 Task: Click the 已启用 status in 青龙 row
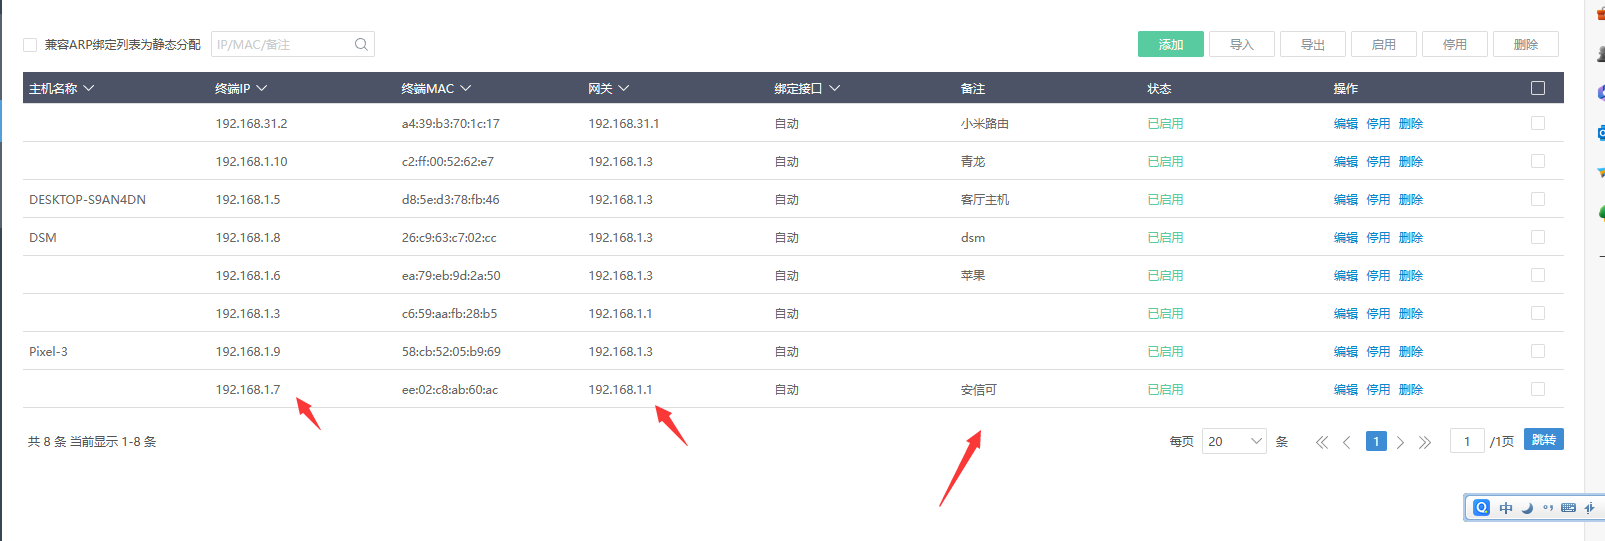point(1165,162)
